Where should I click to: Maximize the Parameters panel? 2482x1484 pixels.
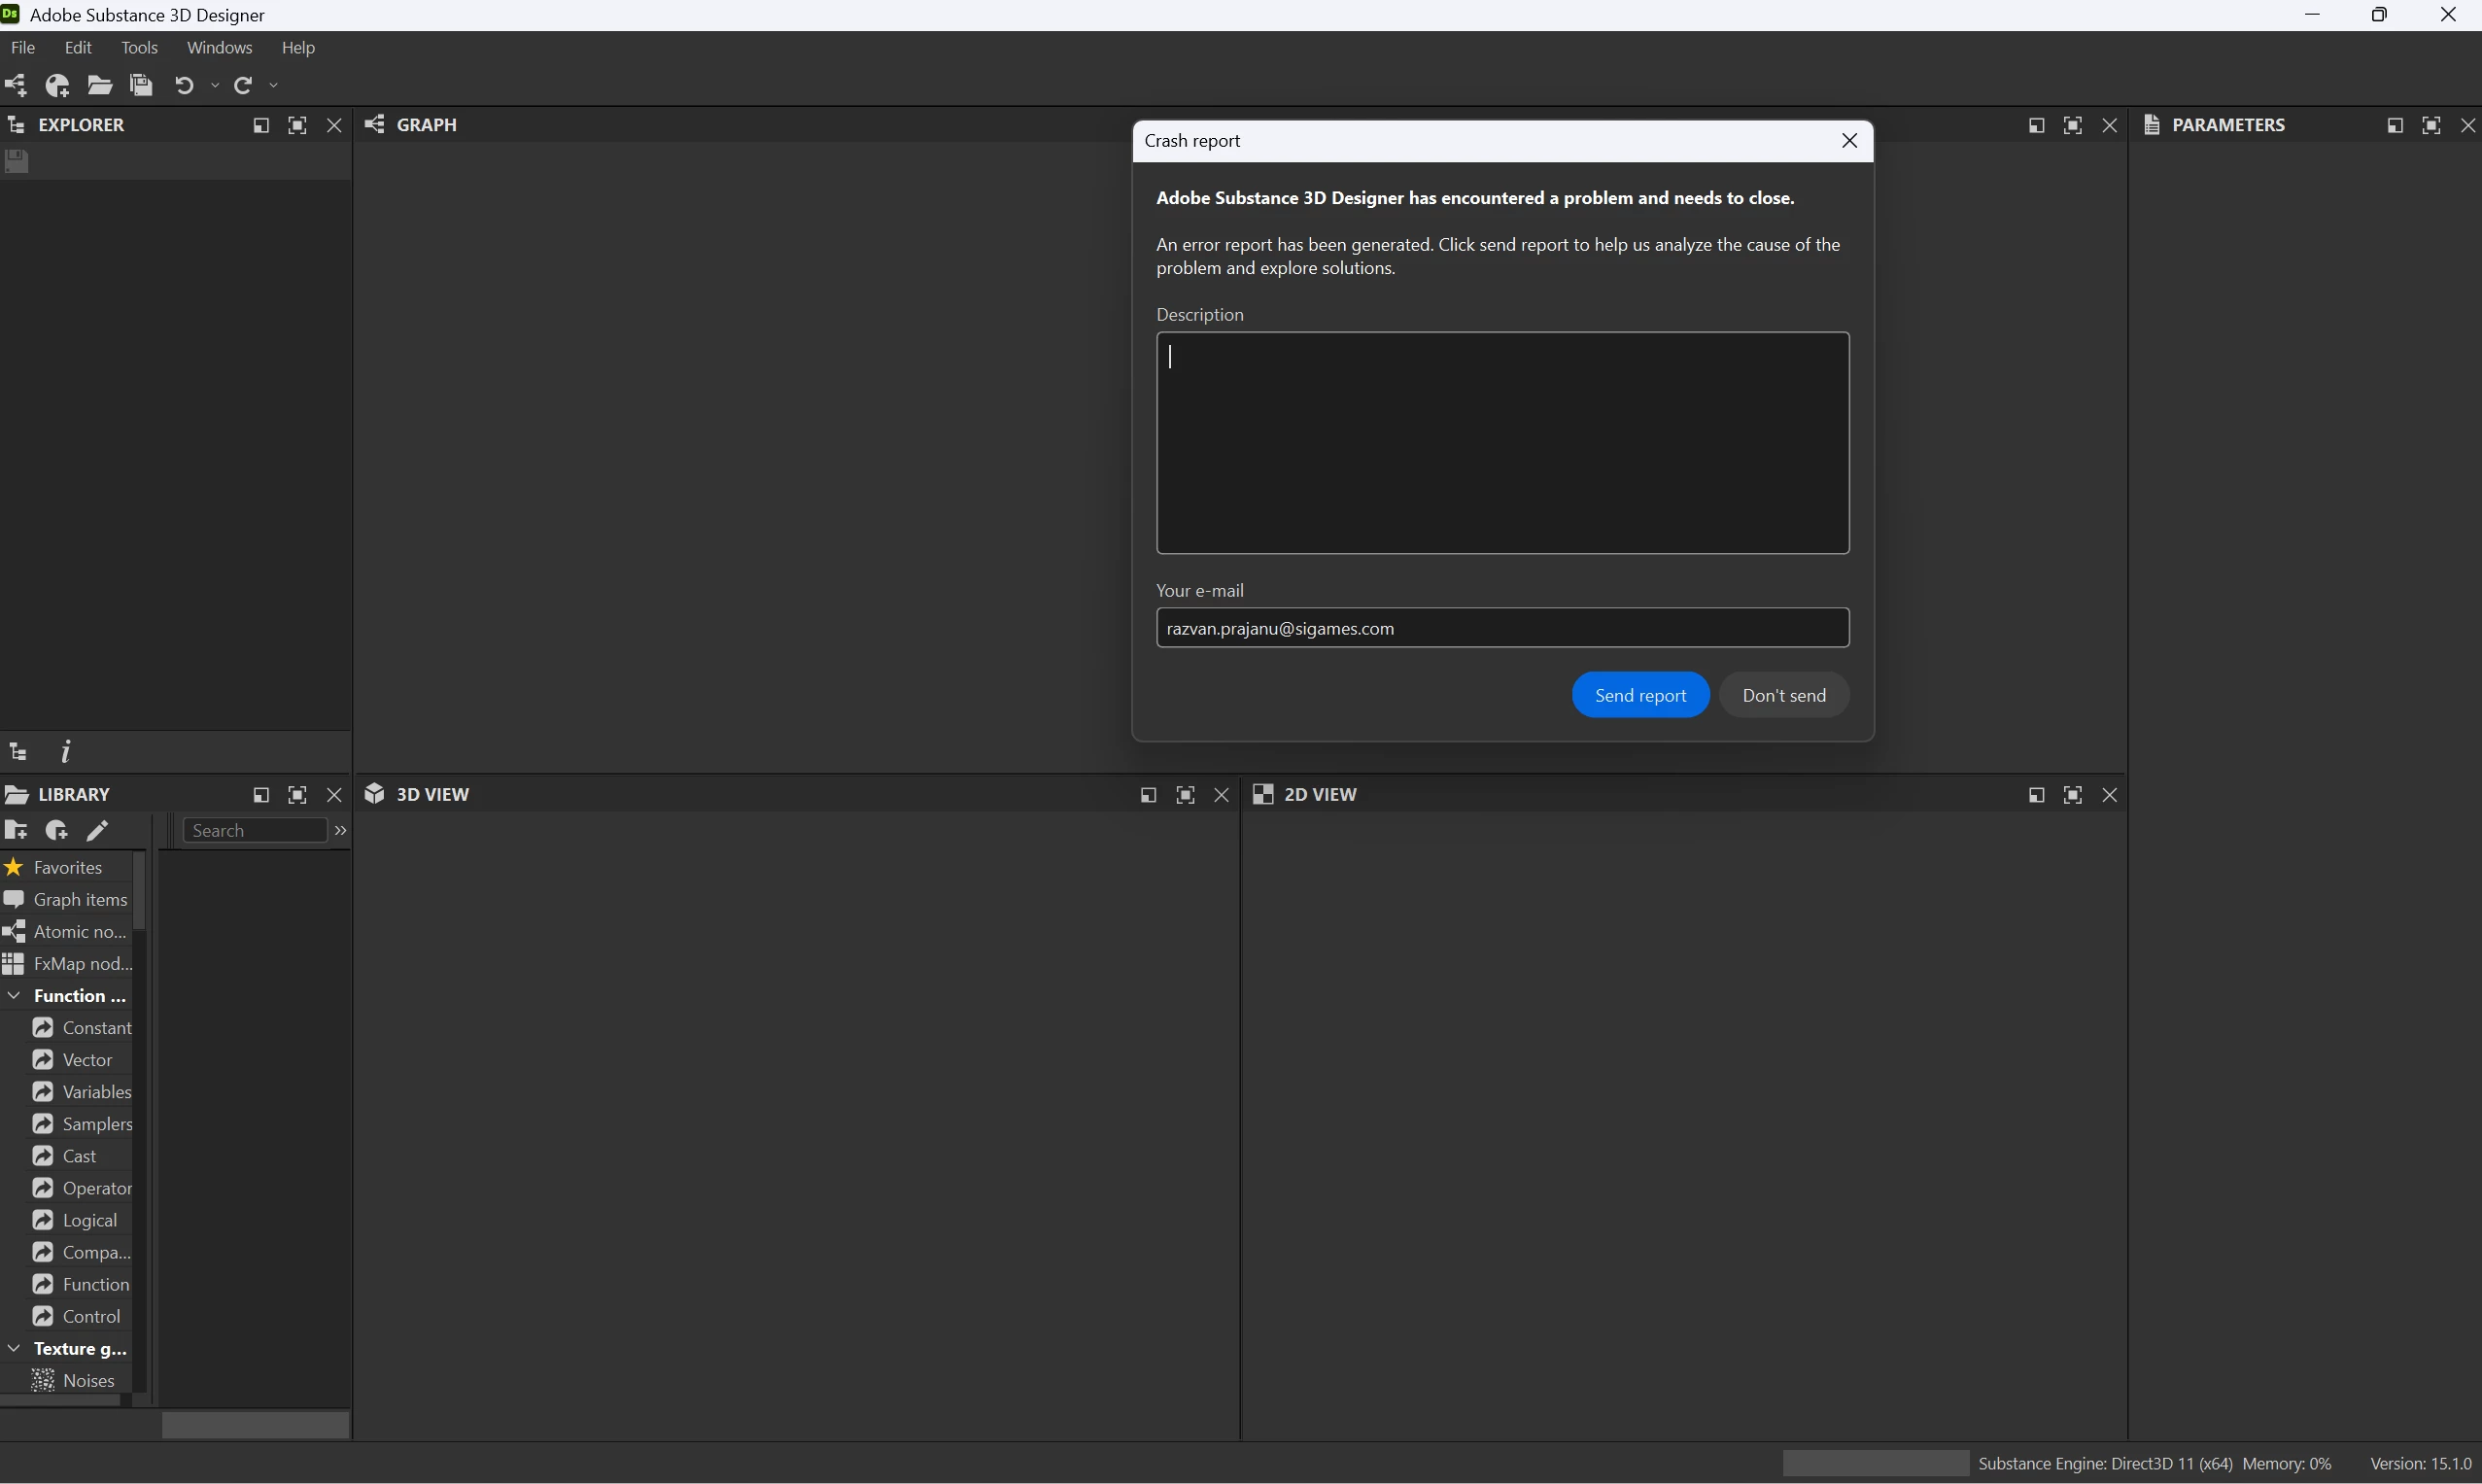2431,125
